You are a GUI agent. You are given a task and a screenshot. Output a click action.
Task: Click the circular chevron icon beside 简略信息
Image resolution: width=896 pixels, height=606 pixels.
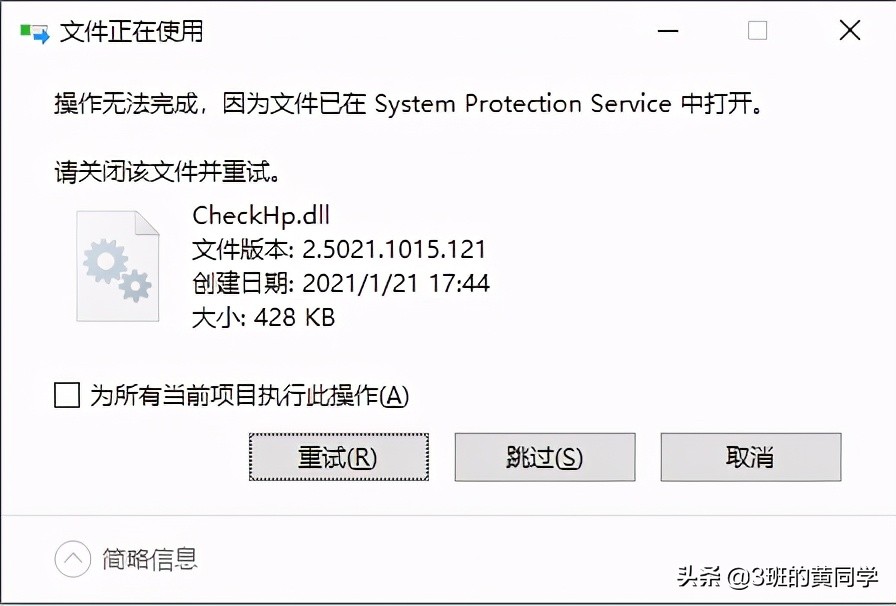pos(72,558)
